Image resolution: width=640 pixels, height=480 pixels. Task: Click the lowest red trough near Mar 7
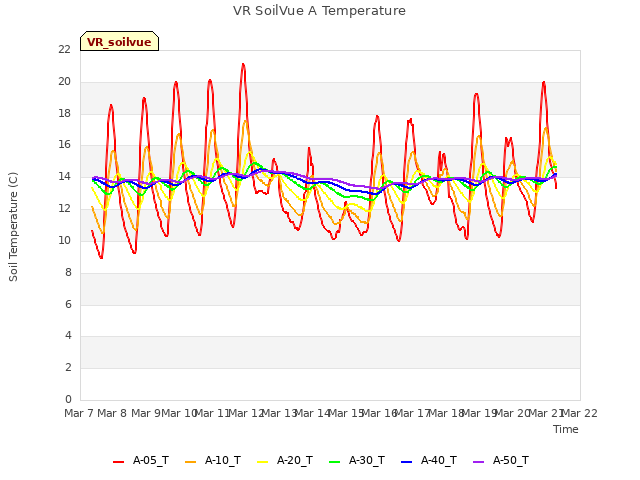pyautogui.click(x=101, y=258)
